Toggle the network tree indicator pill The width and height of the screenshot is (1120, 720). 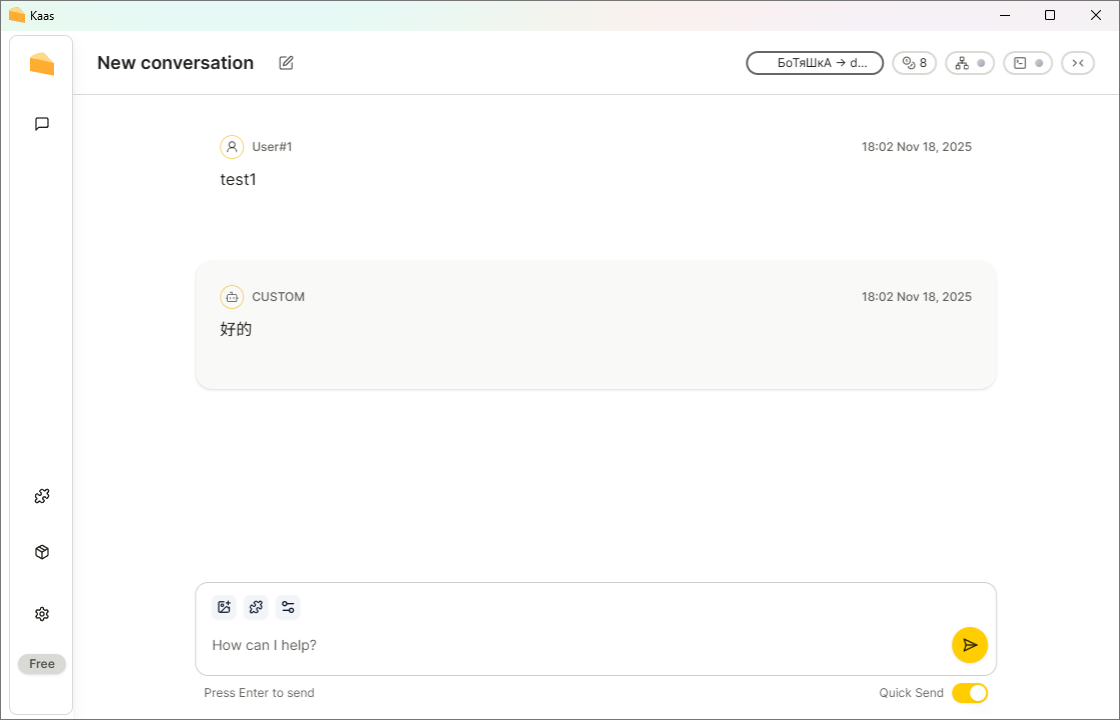coord(969,63)
